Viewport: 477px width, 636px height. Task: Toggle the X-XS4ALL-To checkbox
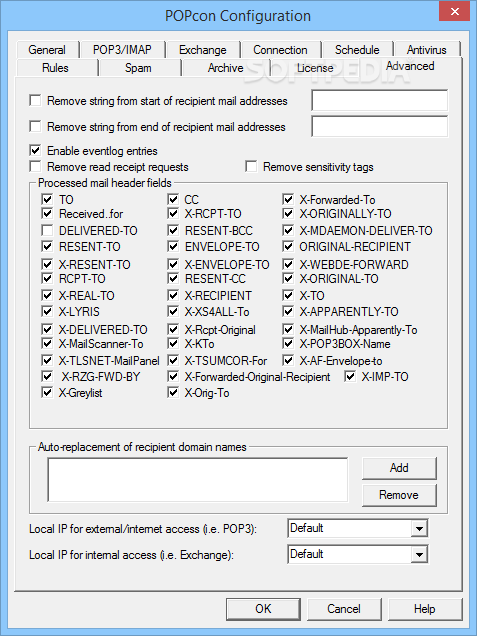click(173, 312)
